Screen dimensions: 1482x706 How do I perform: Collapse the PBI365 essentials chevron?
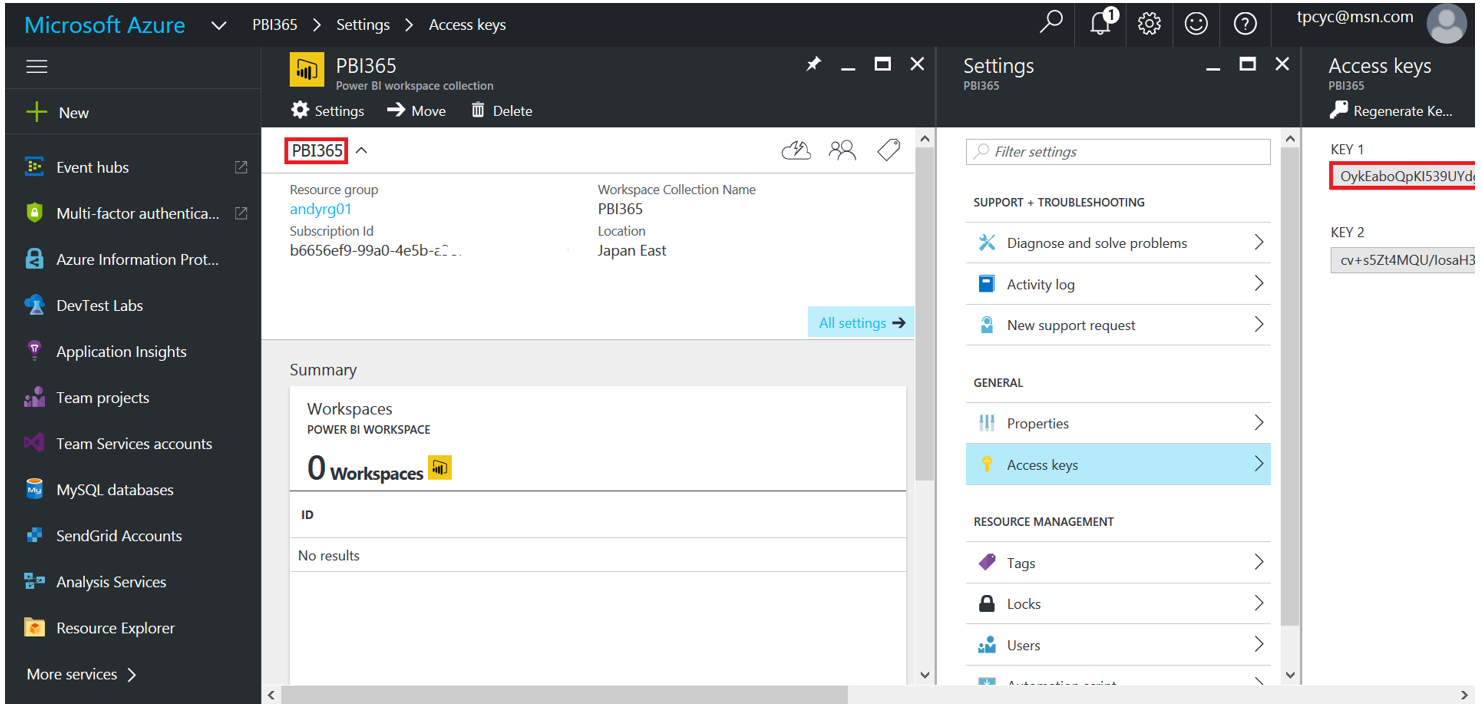[x=362, y=150]
